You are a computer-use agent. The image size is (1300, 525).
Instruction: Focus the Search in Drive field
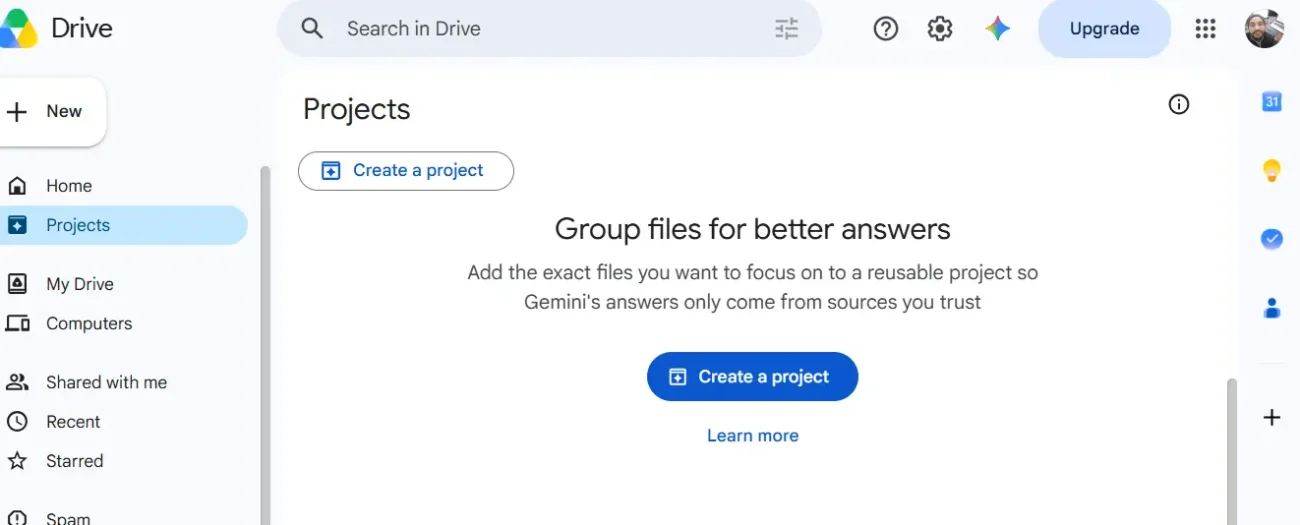(x=549, y=29)
